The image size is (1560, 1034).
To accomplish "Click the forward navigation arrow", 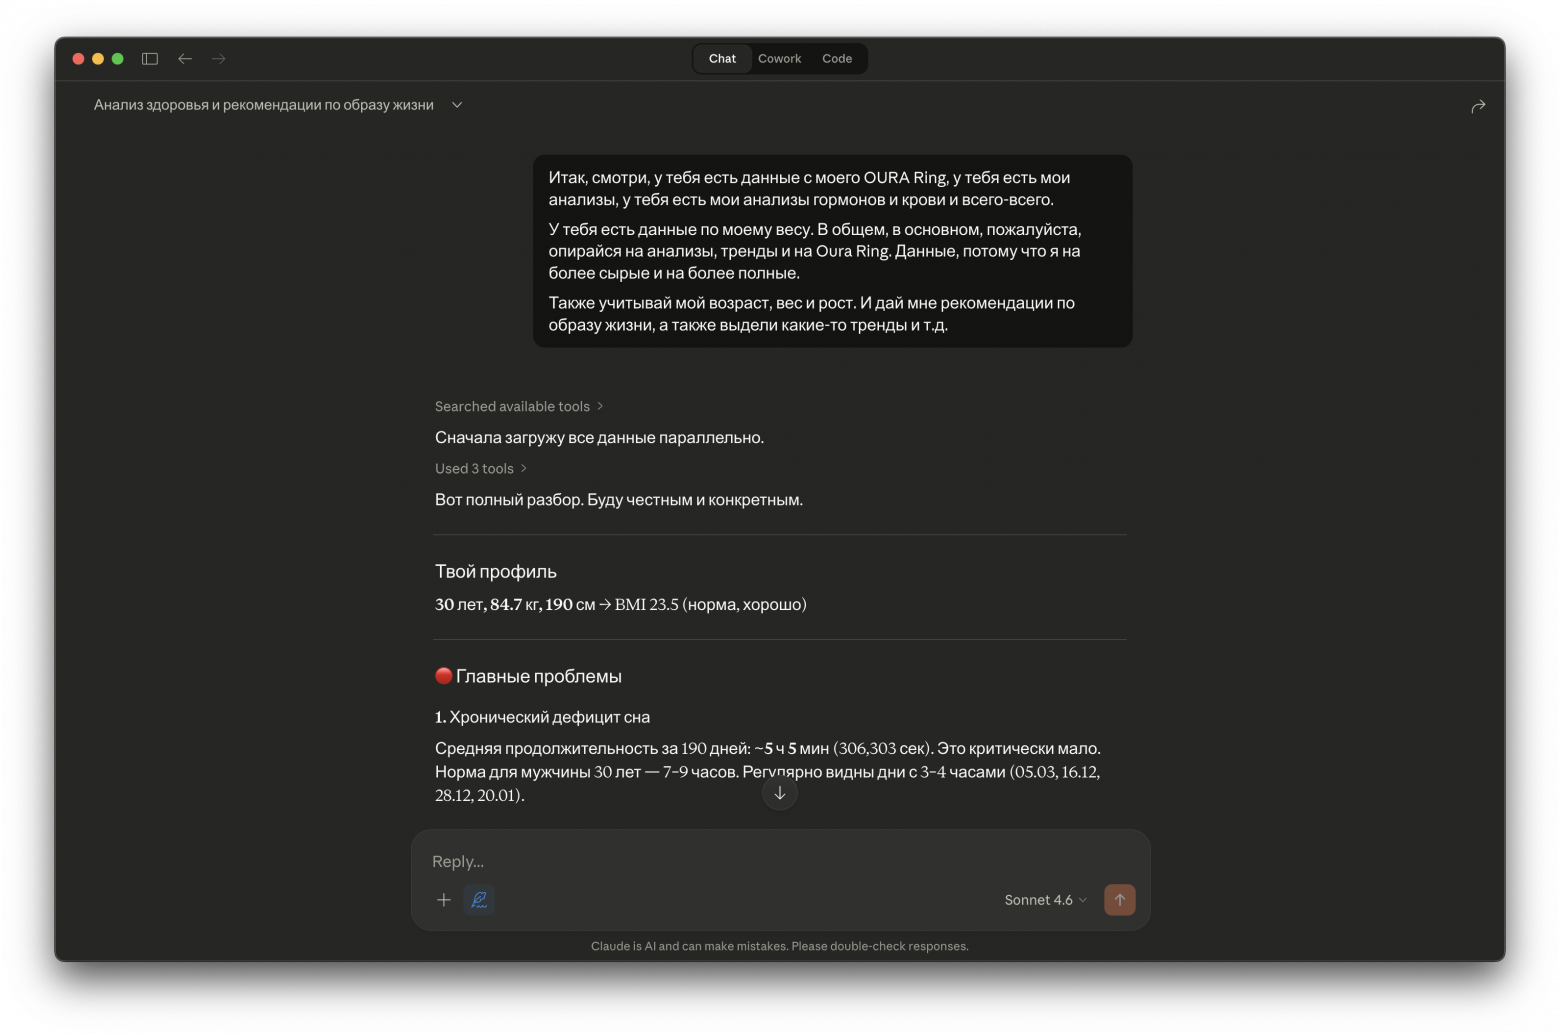I will [x=219, y=59].
